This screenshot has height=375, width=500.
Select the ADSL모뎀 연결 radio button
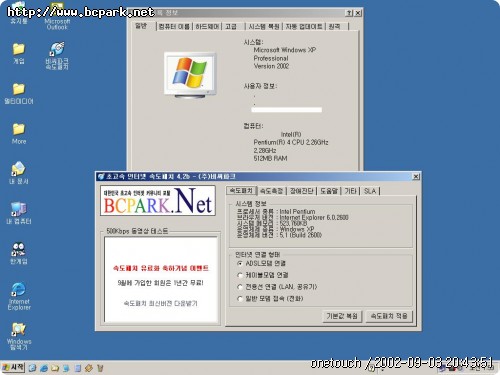coord(239,263)
